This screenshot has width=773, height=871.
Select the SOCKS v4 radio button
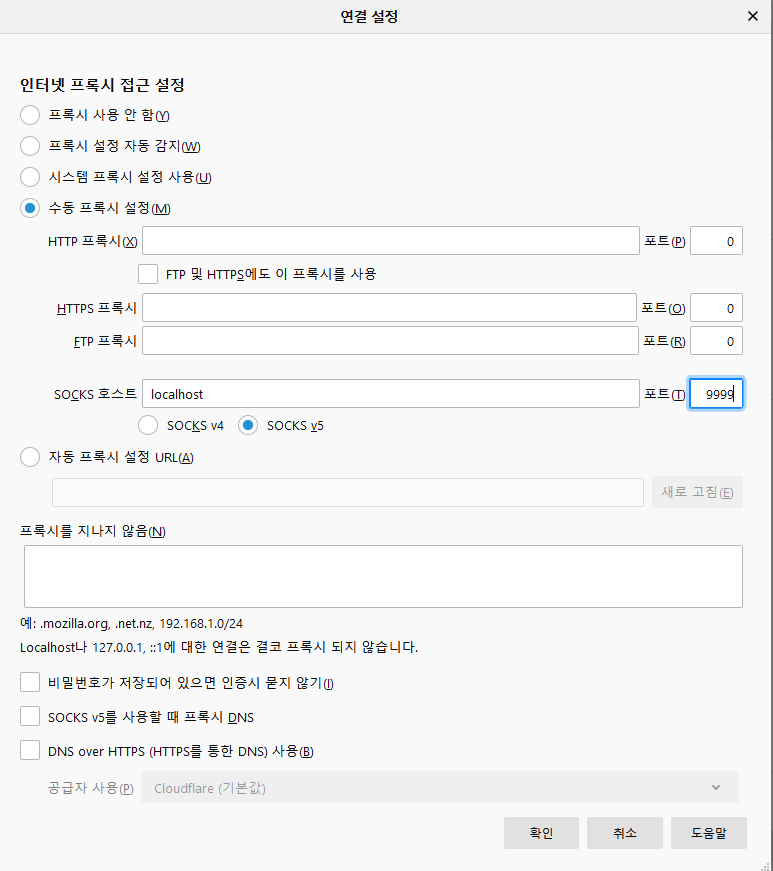coord(148,426)
